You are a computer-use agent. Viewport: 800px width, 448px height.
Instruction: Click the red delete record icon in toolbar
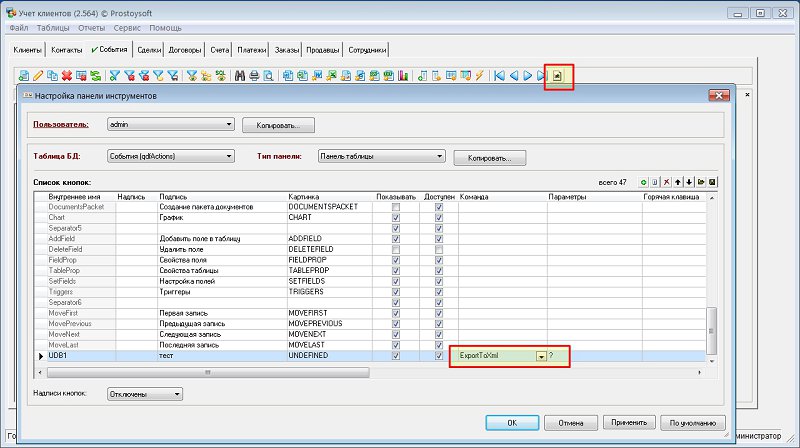(x=67, y=76)
